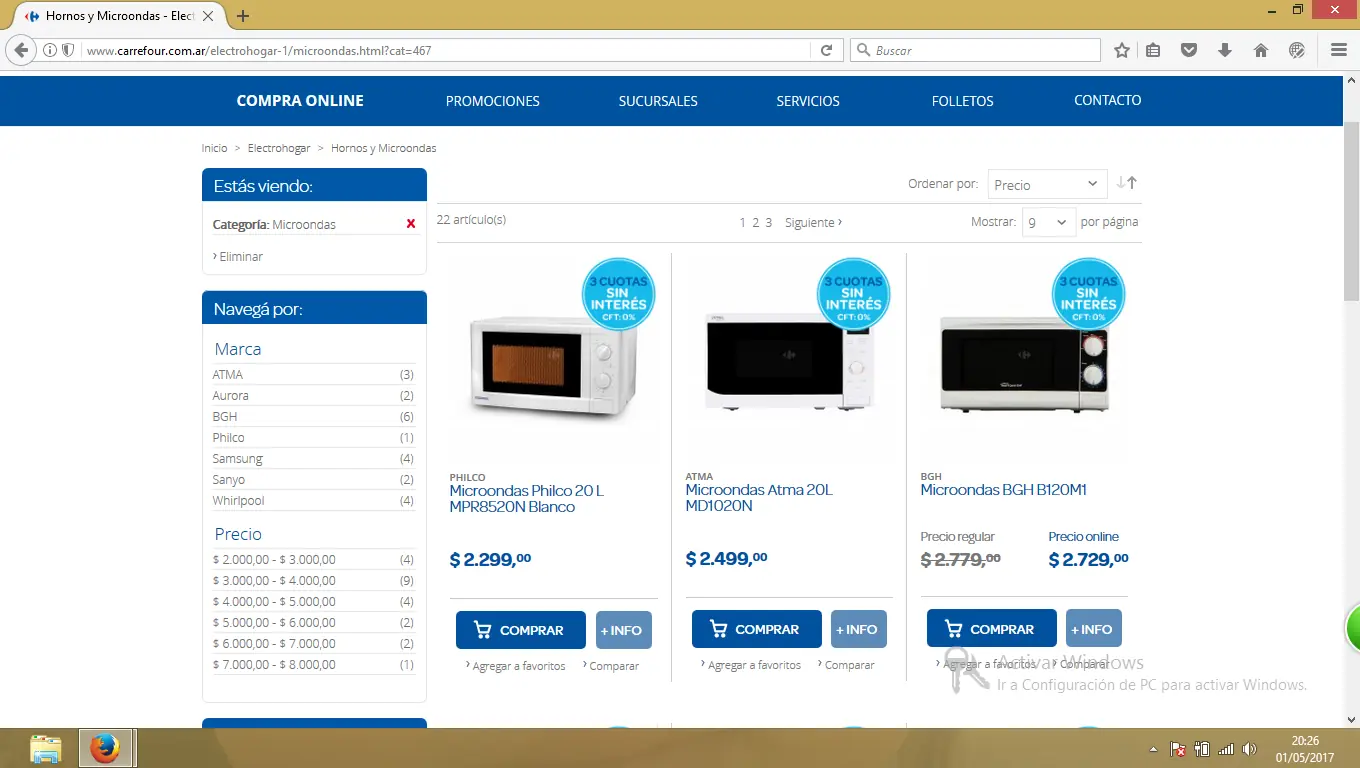The width and height of the screenshot is (1360, 768).
Task: Click the Eliminar filters link
Action: tap(241, 257)
